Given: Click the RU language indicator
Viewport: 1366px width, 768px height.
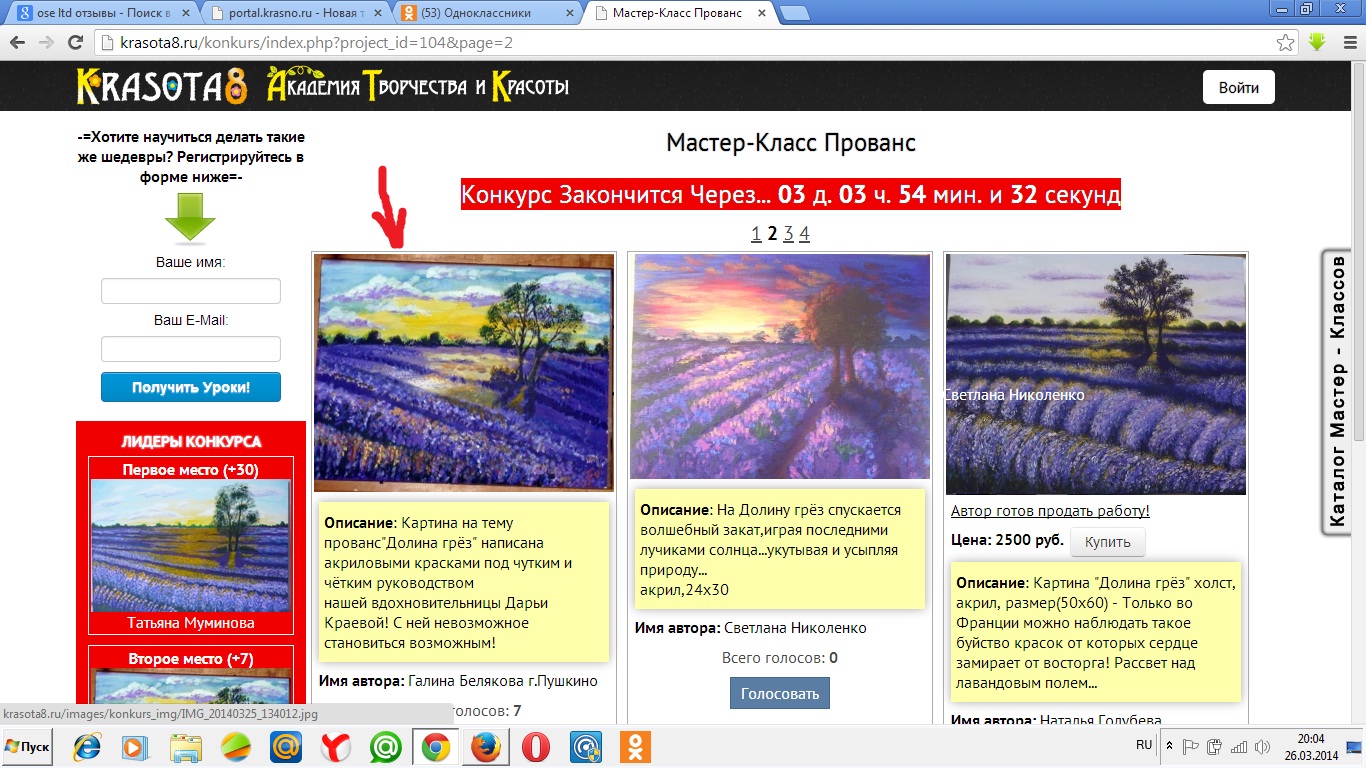Looking at the screenshot, I should pos(1144,745).
